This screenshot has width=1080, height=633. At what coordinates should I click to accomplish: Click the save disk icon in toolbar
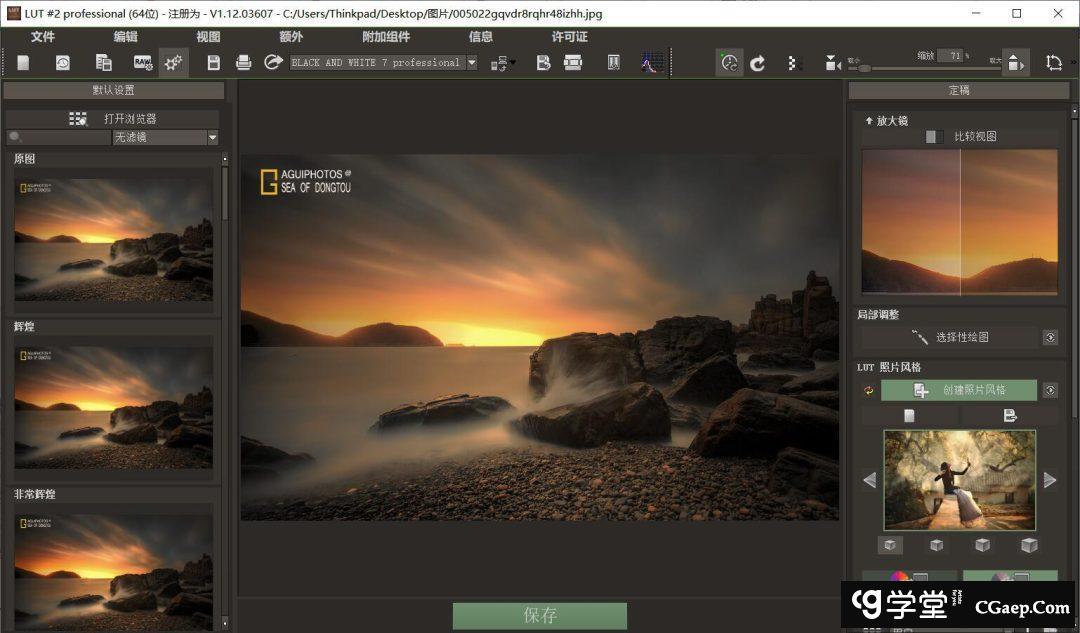pyautogui.click(x=213, y=63)
